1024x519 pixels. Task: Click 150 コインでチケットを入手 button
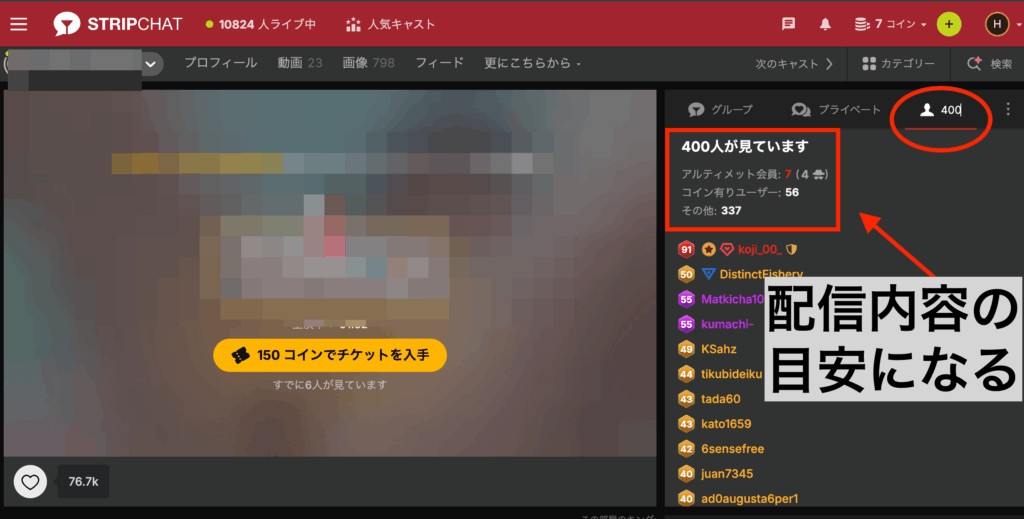click(x=330, y=355)
